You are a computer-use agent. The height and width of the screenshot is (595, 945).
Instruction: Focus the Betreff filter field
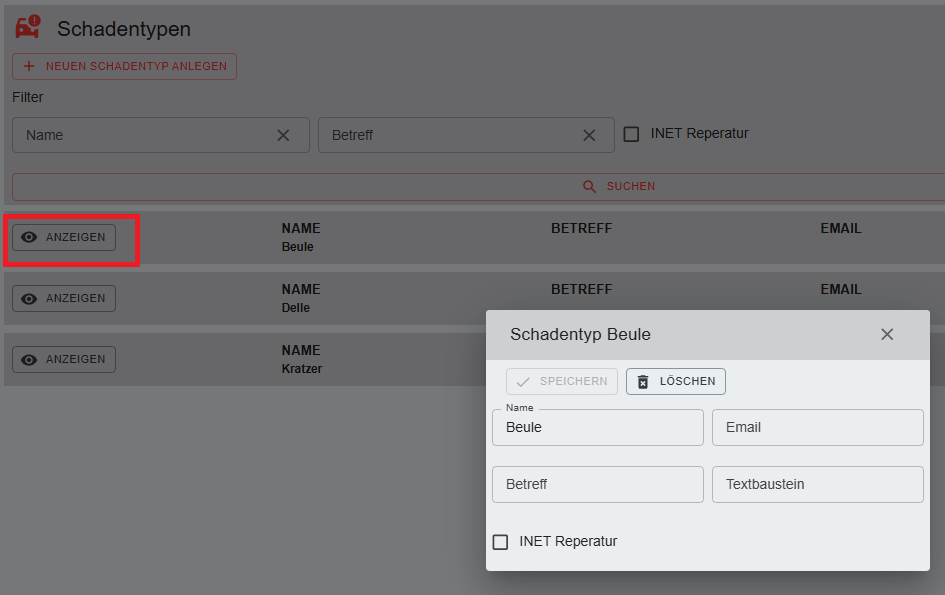tap(445, 135)
